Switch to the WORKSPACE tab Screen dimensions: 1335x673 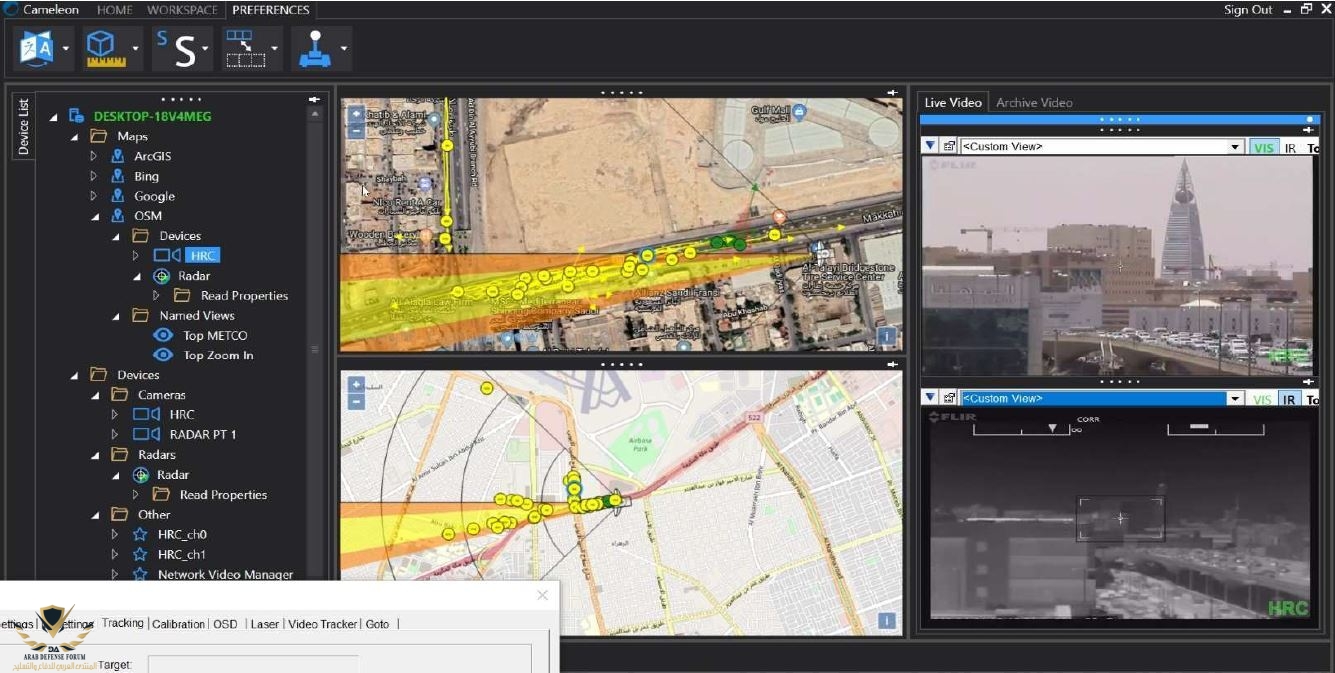(x=182, y=10)
